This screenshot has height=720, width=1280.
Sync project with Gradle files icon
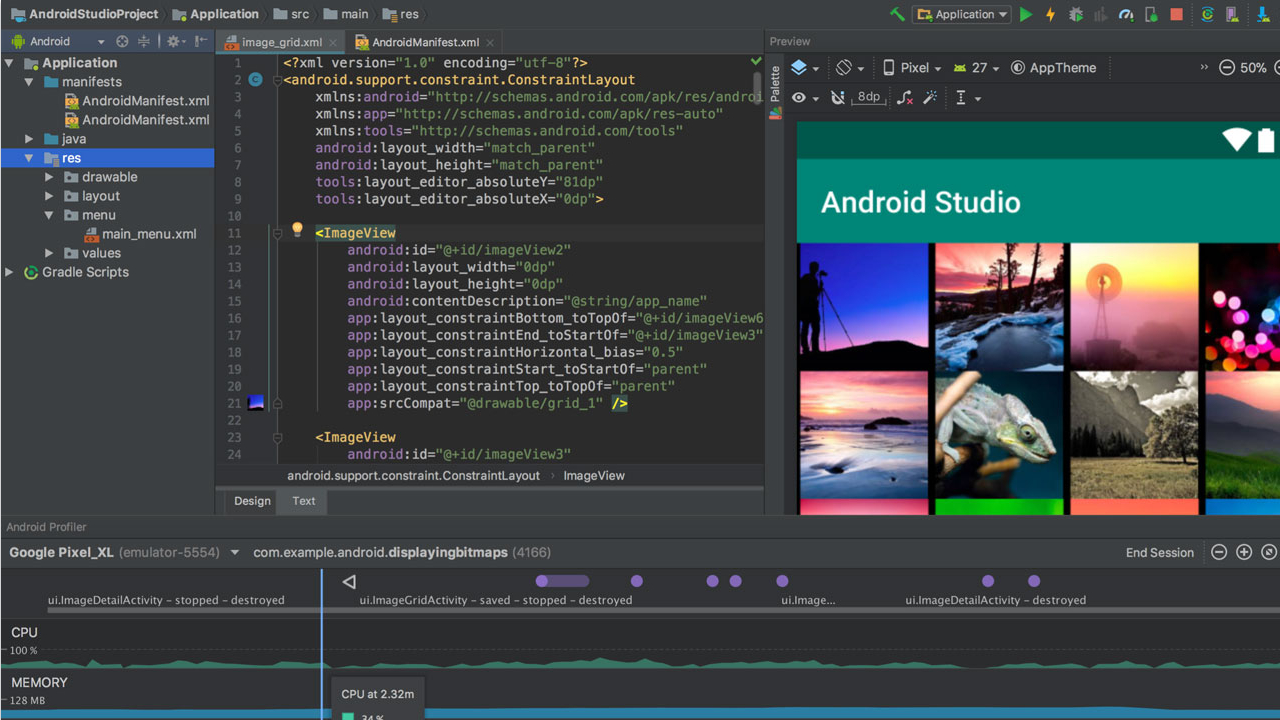(x=1207, y=14)
